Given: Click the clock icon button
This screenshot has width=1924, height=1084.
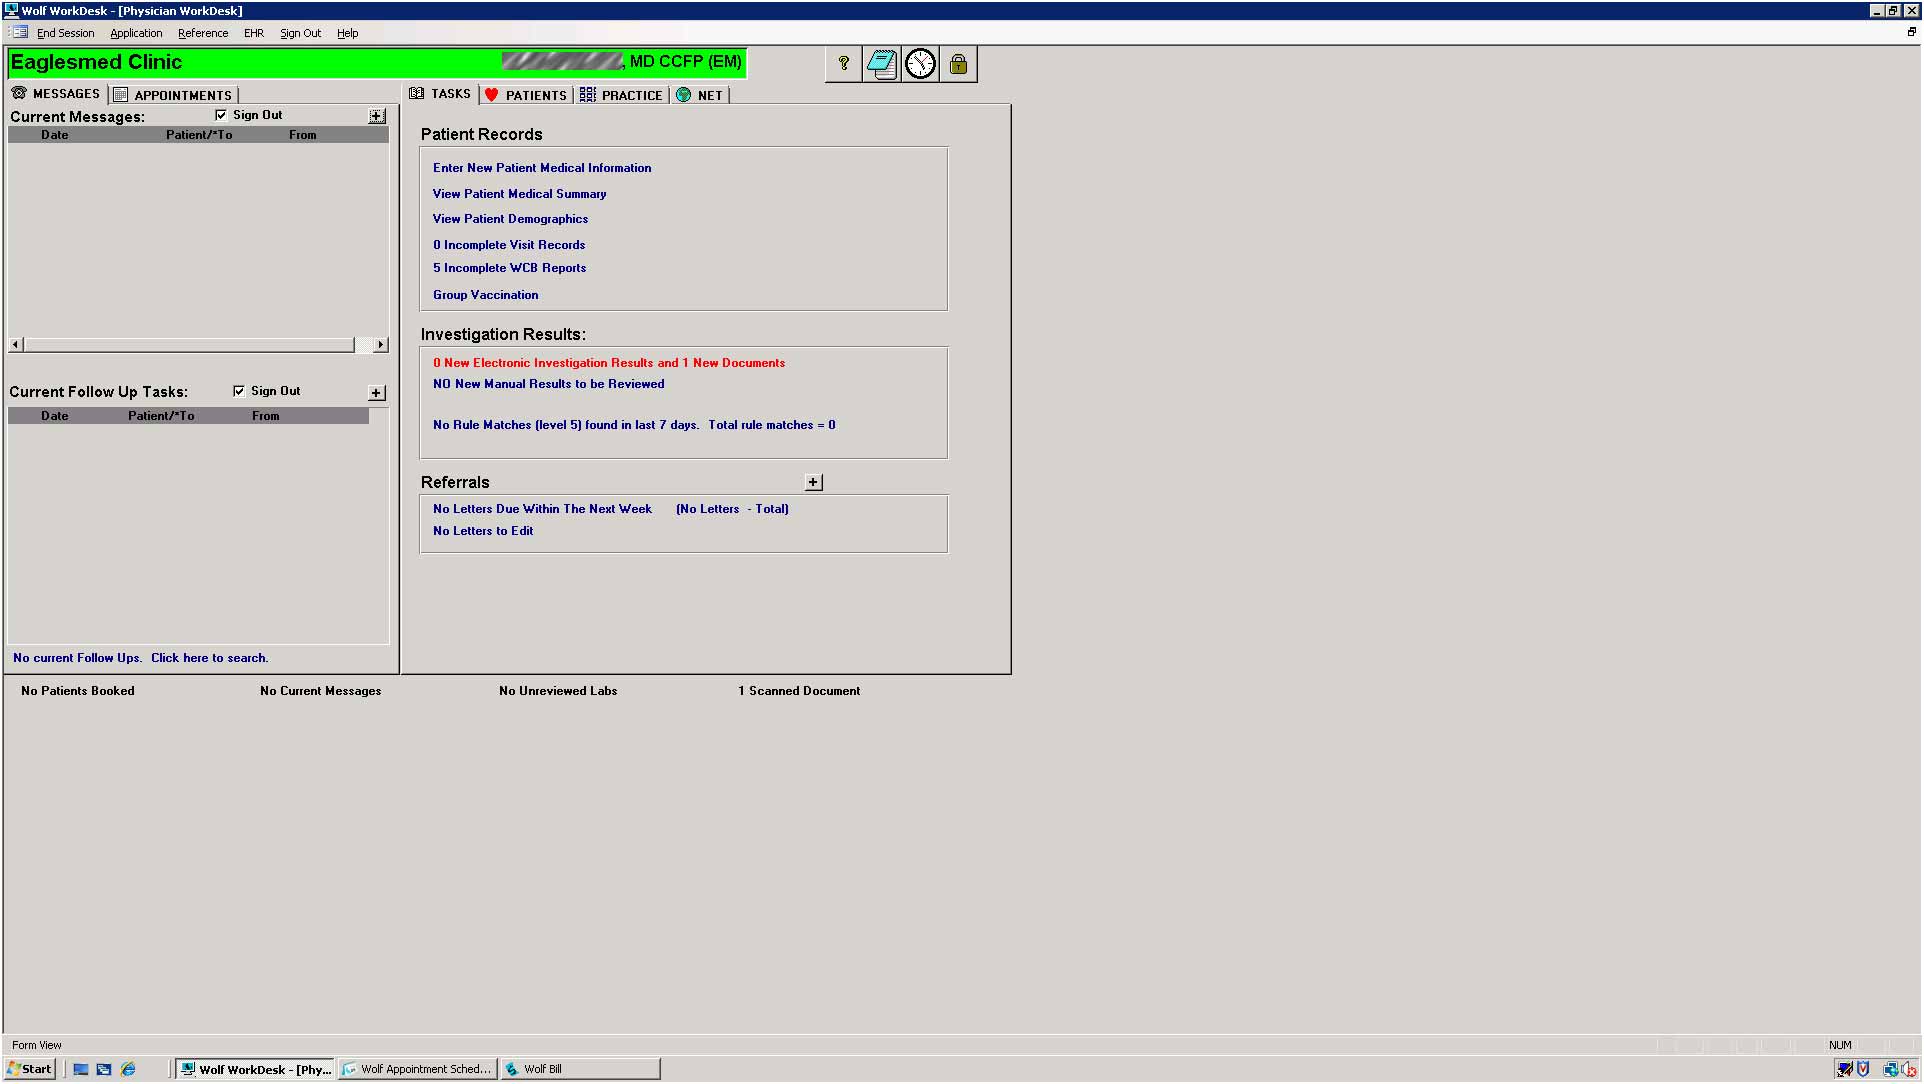Looking at the screenshot, I should [920, 64].
